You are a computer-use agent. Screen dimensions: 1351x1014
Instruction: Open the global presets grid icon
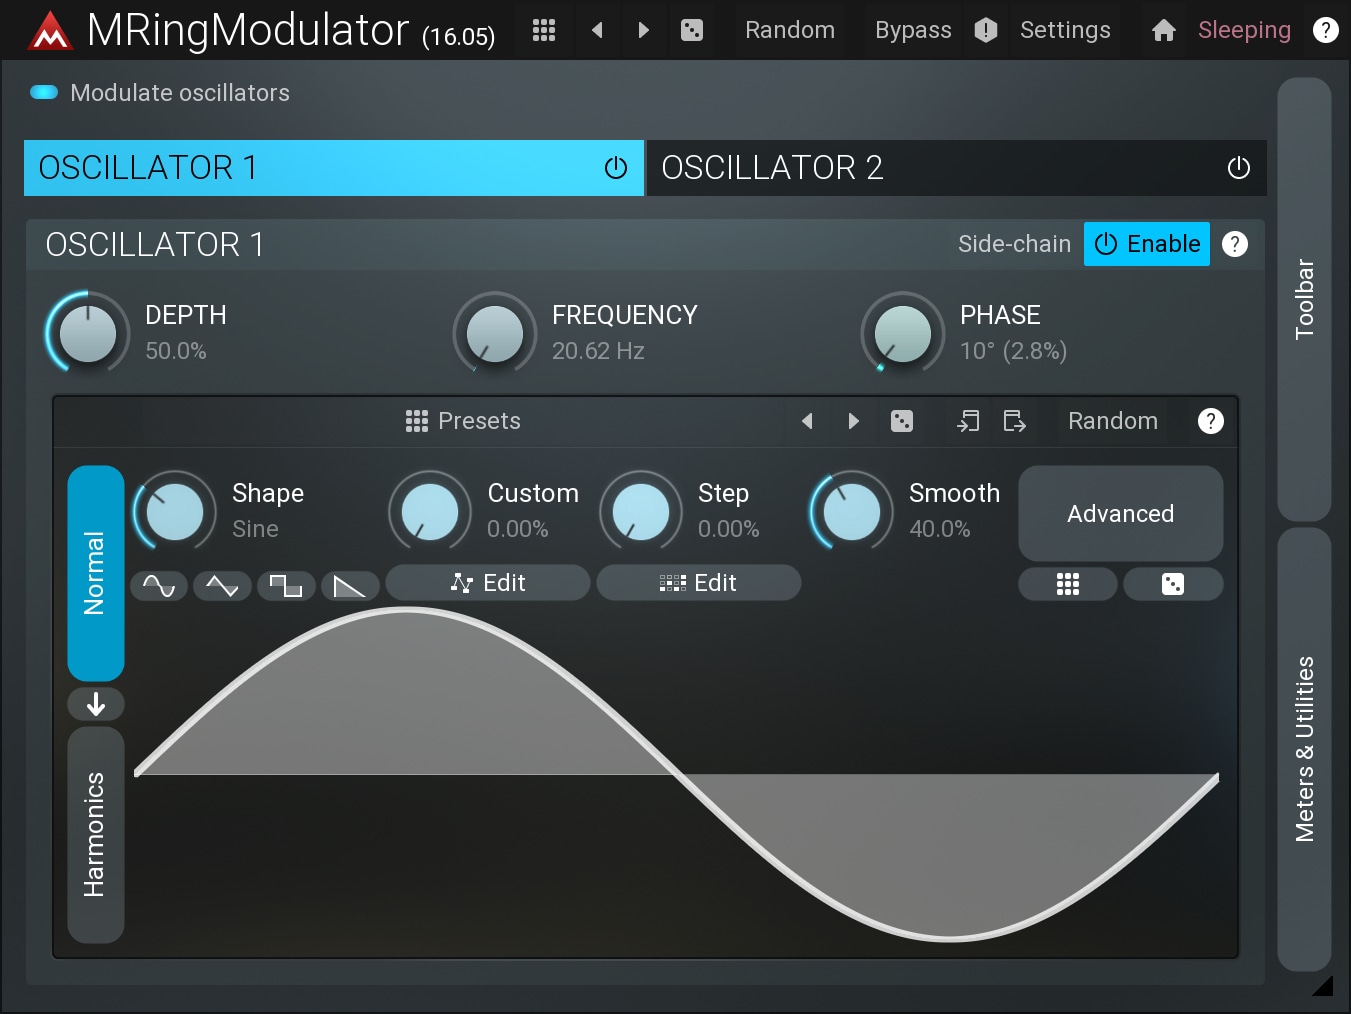click(x=544, y=30)
